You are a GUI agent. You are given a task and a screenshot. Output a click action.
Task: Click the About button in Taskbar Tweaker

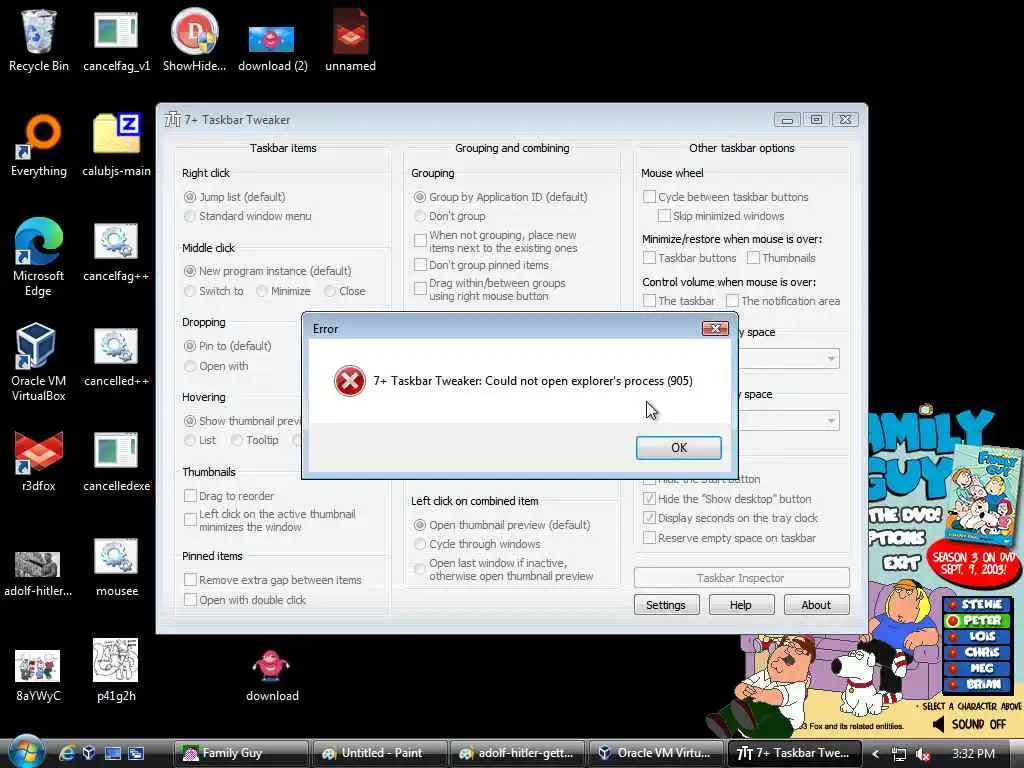(816, 605)
